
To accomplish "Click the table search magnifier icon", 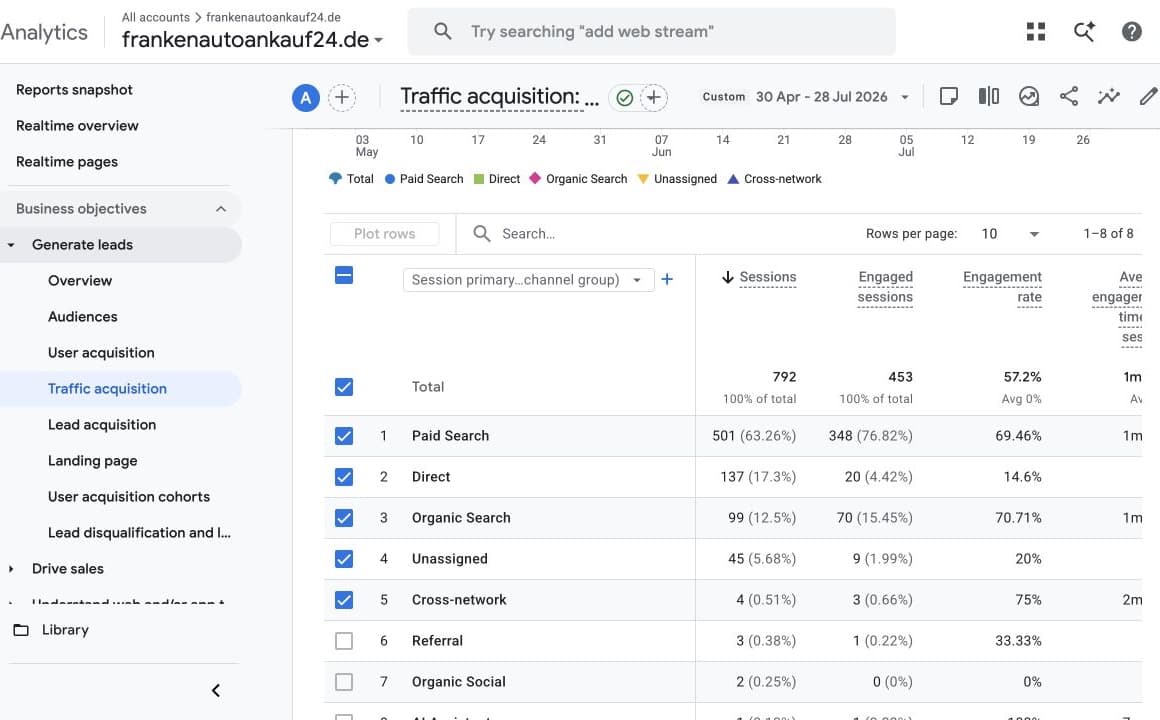I will (x=482, y=234).
